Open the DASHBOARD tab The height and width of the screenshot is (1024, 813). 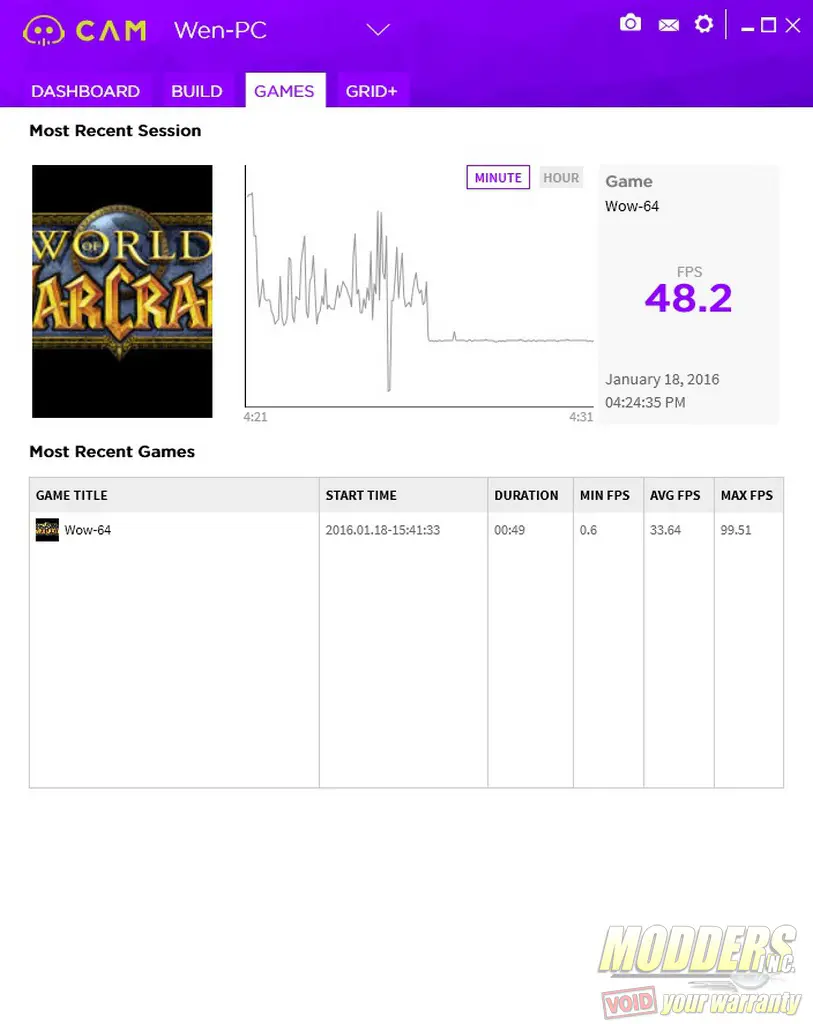coord(85,91)
